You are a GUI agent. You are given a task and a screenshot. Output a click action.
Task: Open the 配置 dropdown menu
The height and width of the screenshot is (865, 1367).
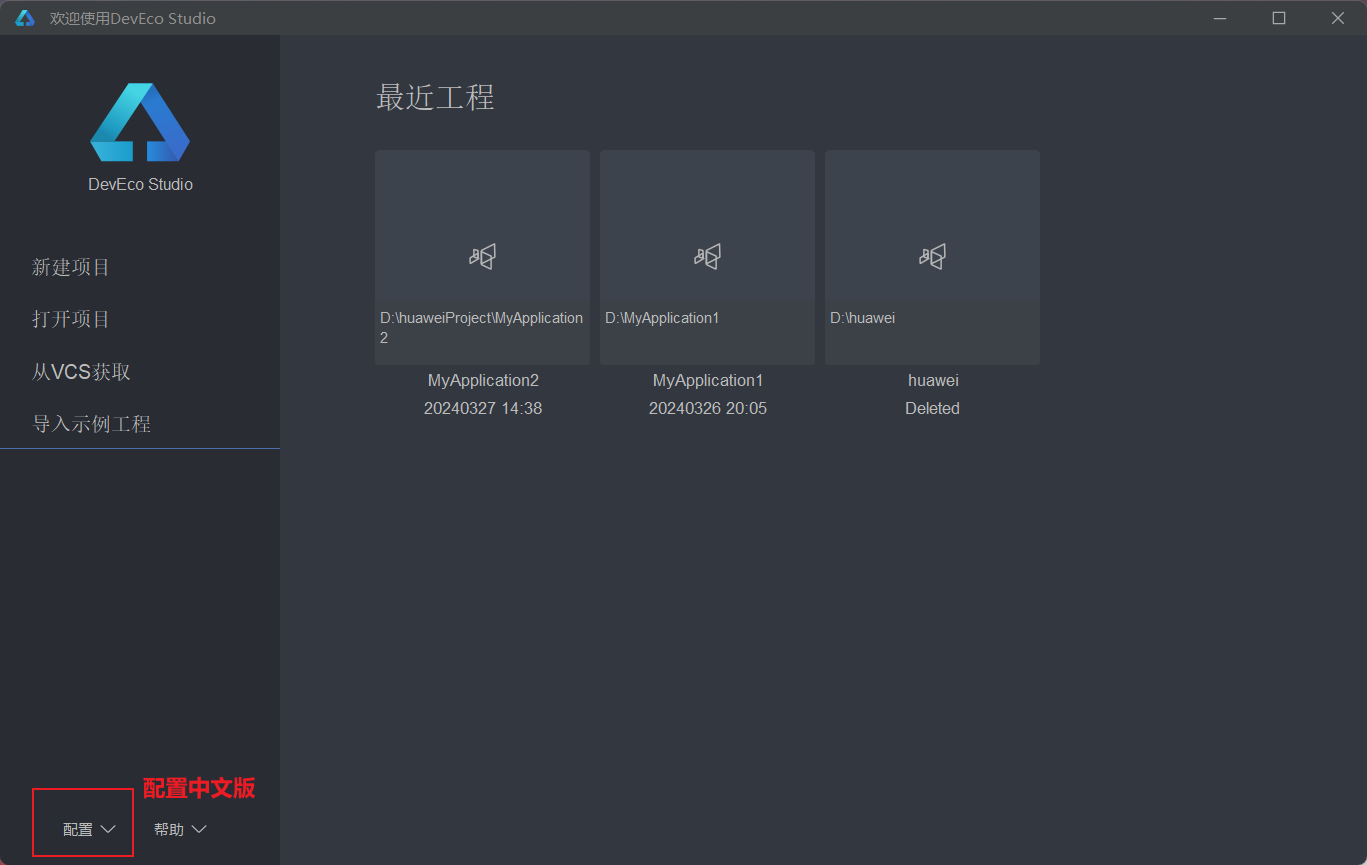point(90,829)
